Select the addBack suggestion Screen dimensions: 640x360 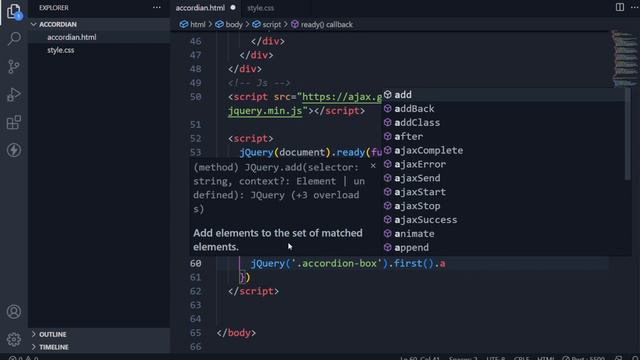pos(503,109)
